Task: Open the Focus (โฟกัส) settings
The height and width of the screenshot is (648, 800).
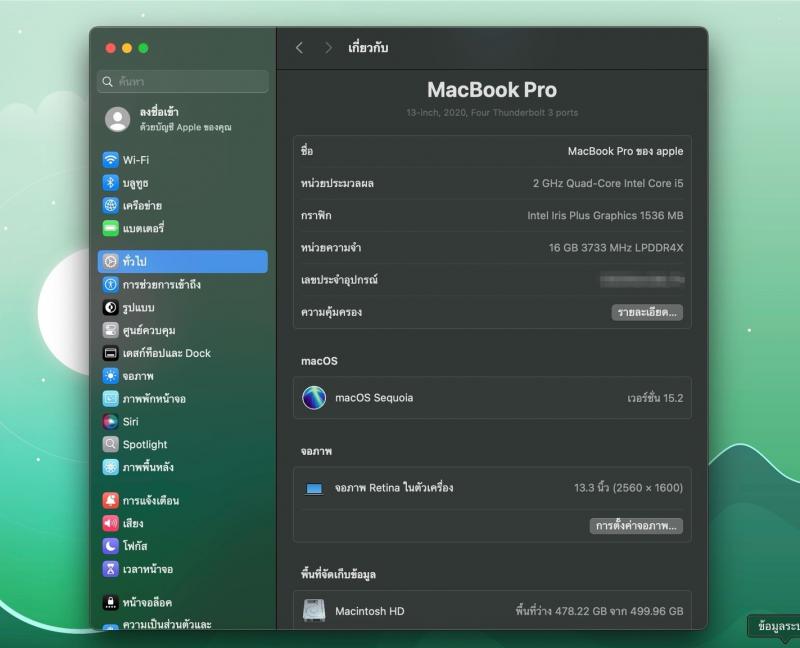Action: (183, 546)
